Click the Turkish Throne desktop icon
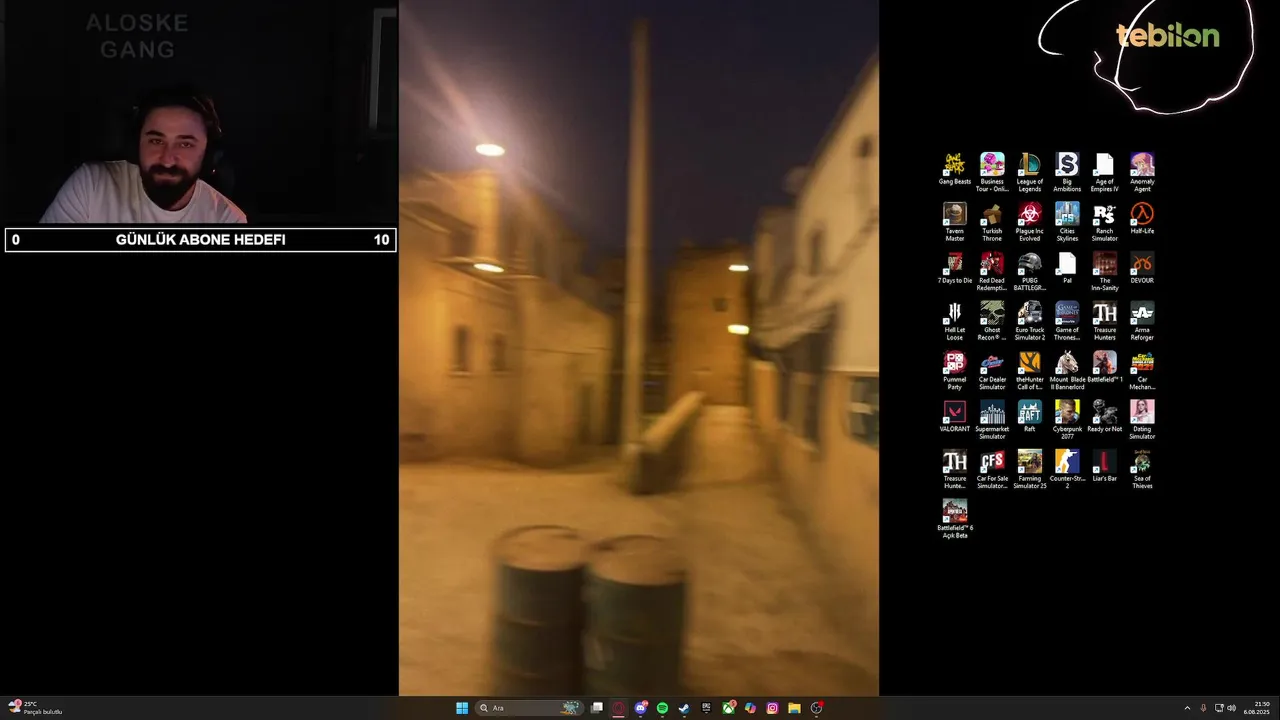 click(992, 222)
